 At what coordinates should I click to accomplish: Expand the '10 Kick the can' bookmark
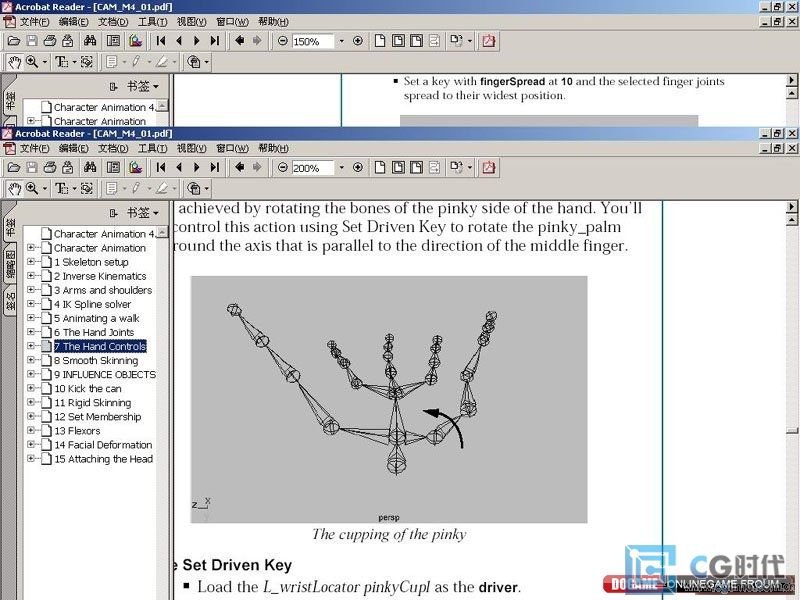(31, 388)
